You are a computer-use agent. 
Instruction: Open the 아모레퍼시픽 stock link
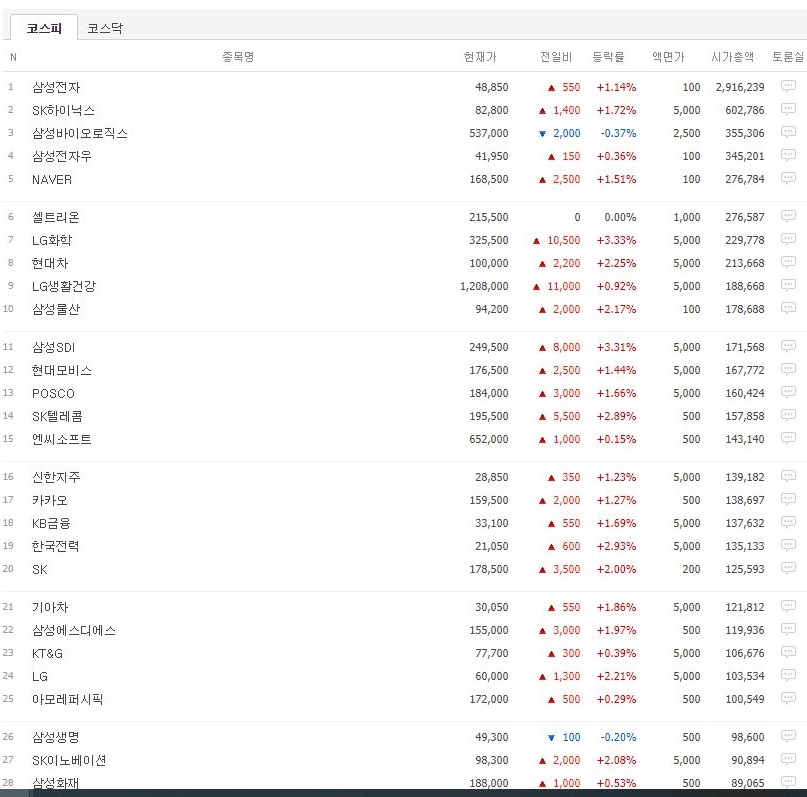pyautogui.click(x=67, y=699)
